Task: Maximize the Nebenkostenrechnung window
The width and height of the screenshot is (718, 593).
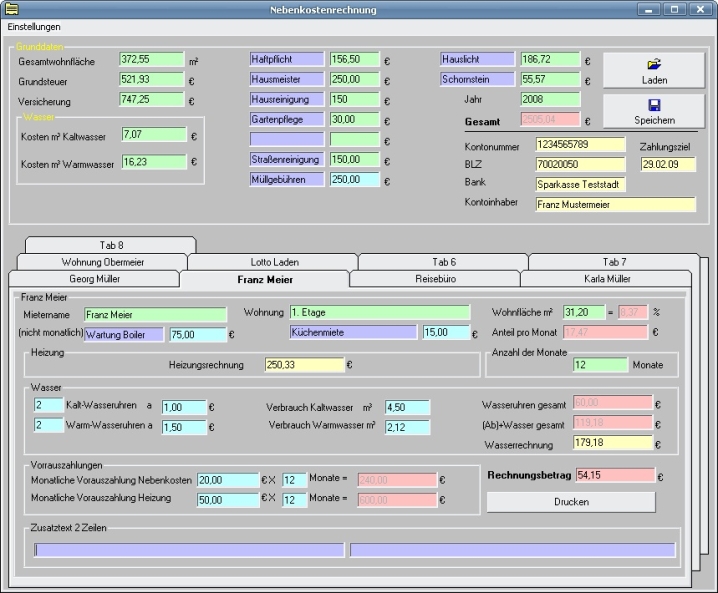Action: pos(677,9)
